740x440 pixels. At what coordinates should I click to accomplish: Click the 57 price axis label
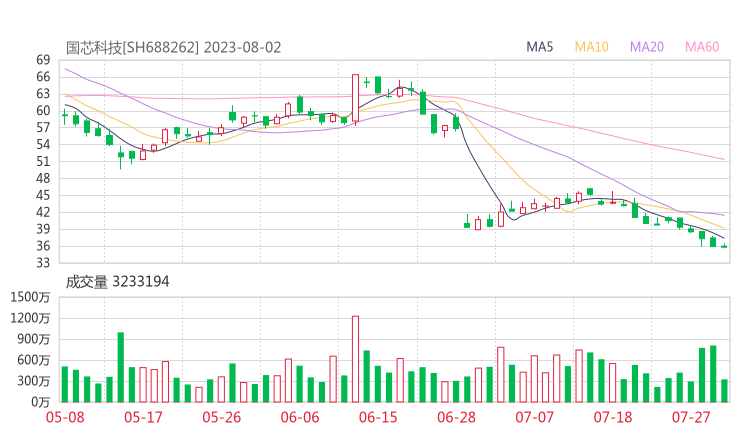(43, 127)
